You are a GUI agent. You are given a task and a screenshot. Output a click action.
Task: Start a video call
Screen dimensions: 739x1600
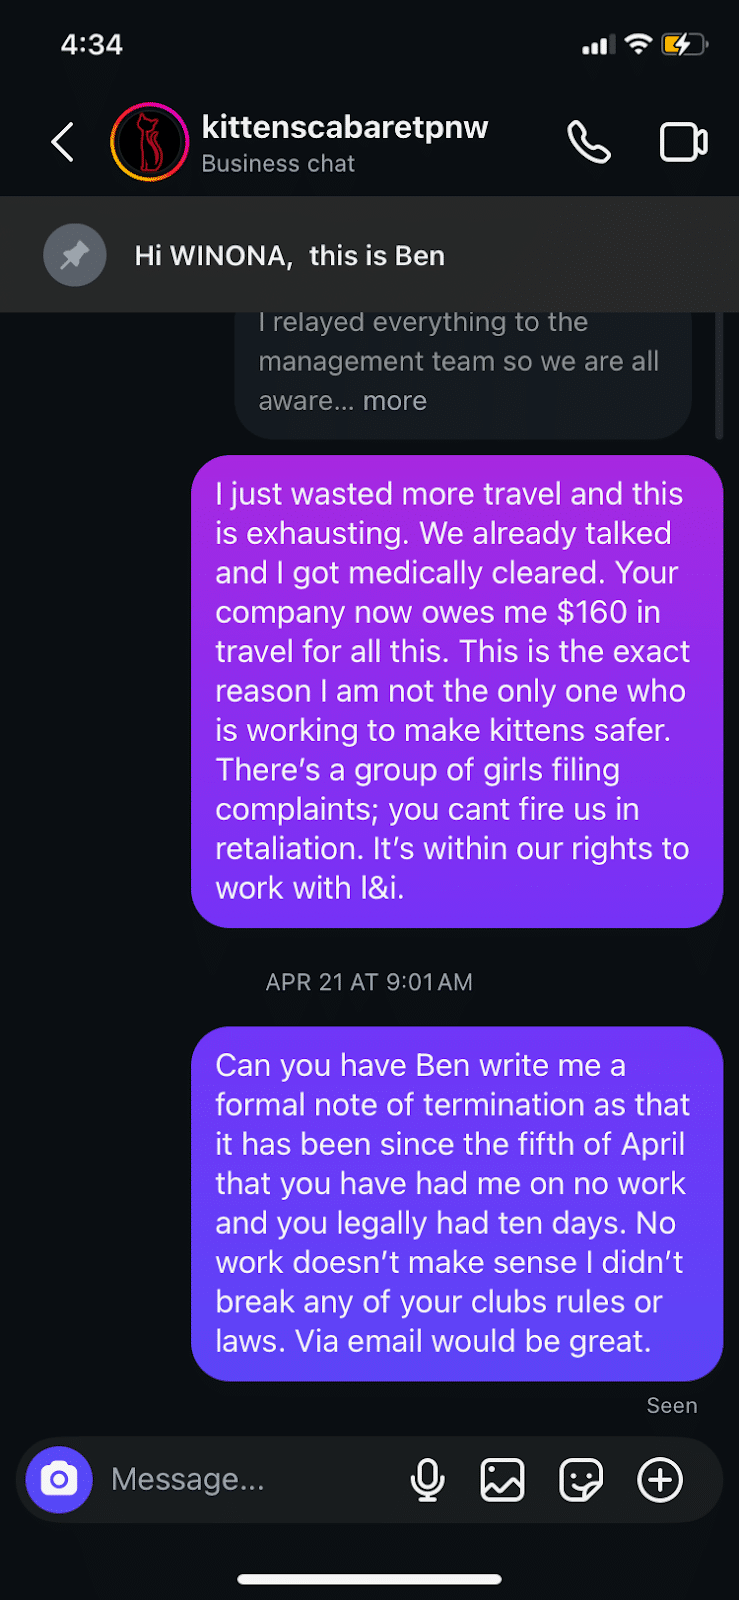pos(684,142)
